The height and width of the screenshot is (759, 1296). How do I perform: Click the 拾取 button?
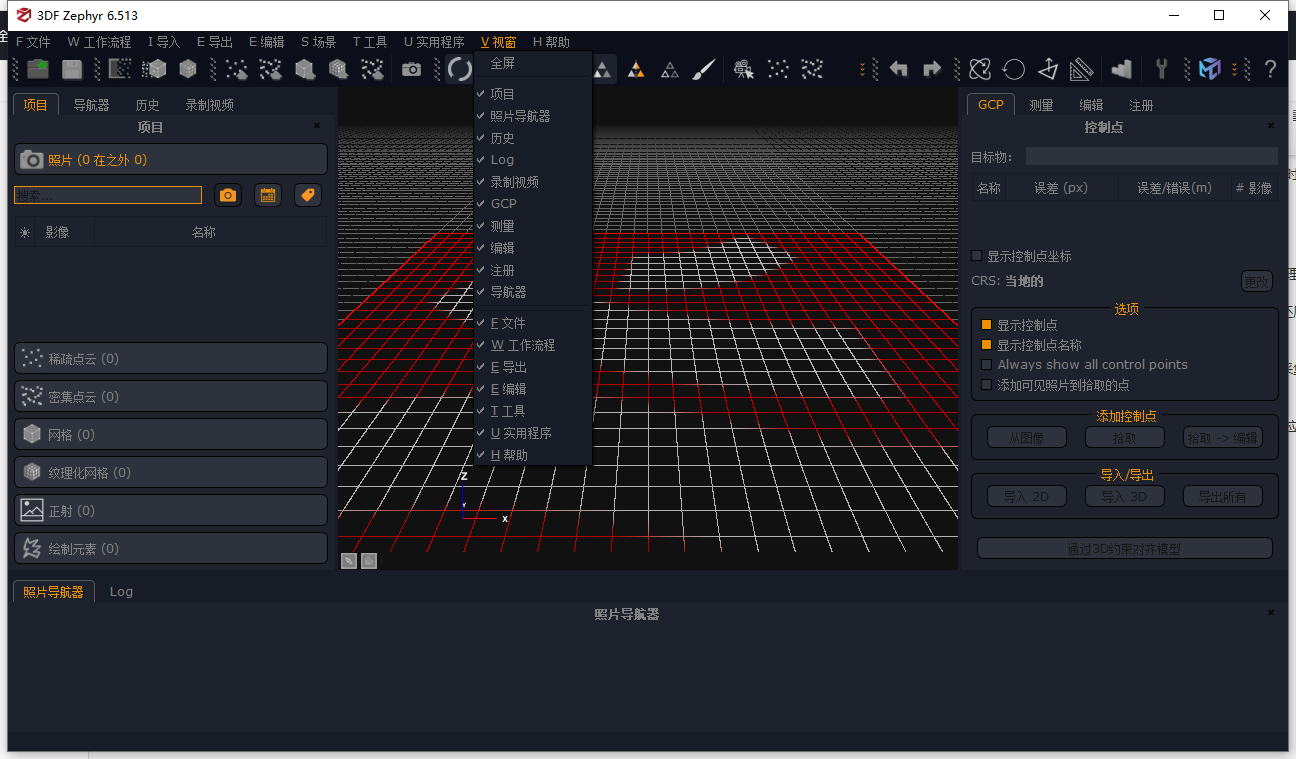(1124, 437)
